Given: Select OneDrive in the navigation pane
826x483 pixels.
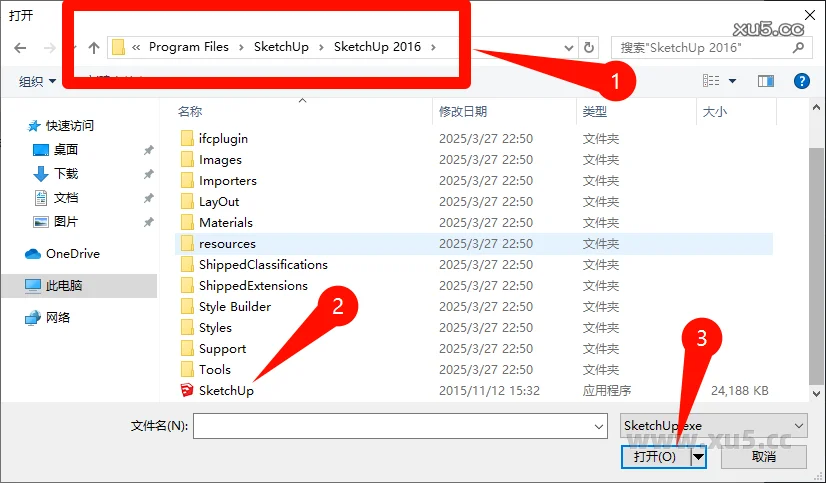Looking at the screenshot, I should (72, 254).
